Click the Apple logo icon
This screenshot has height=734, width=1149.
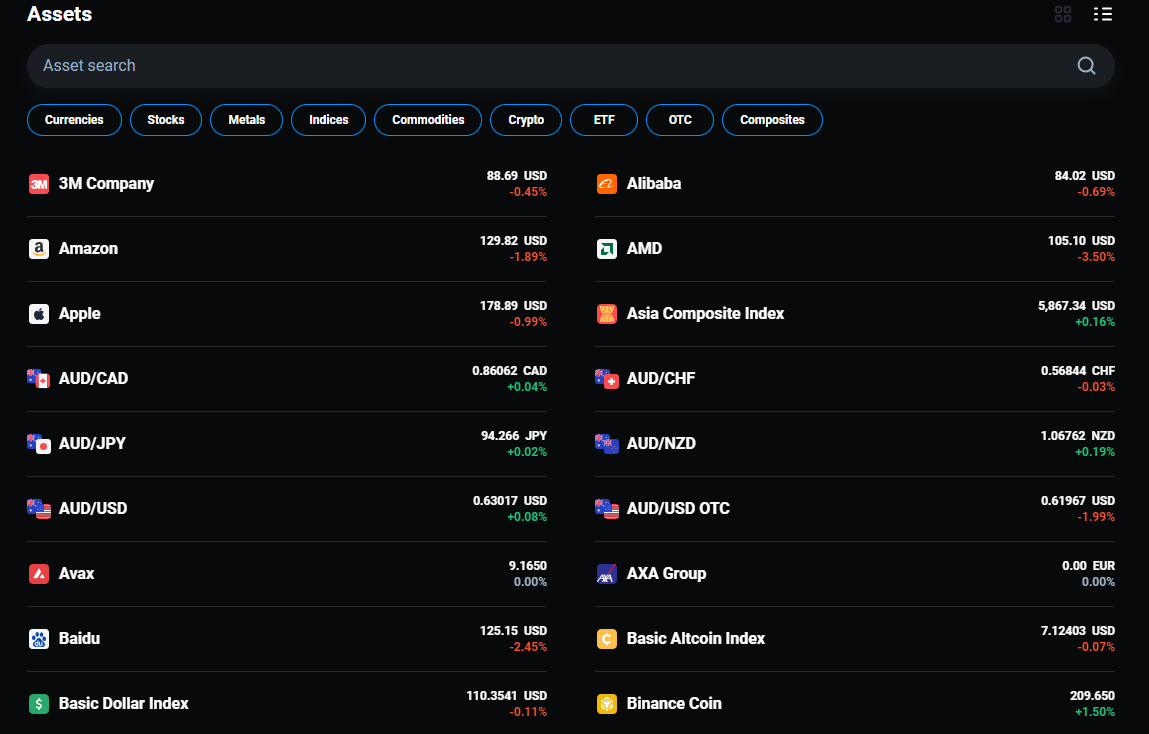39,314
